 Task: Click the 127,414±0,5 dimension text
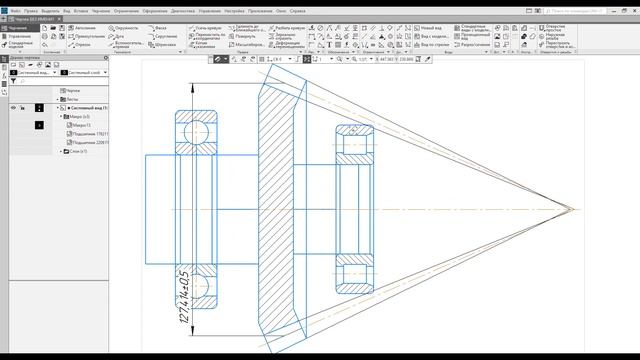[184, 297]
